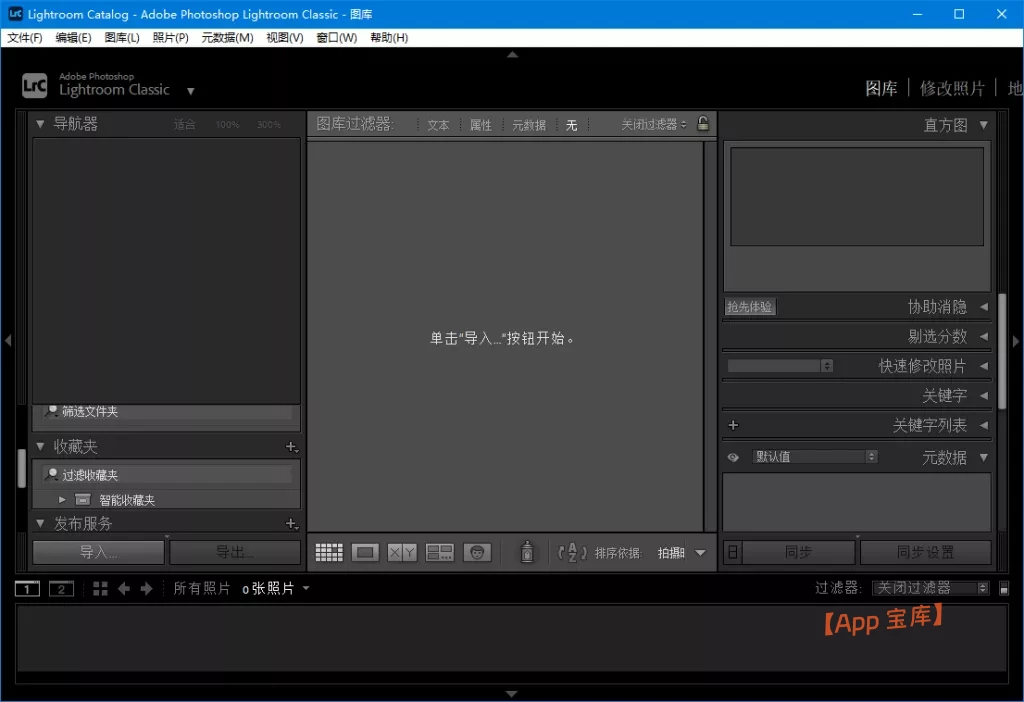Open Compare view with the XY icon
1024x702 pixels.
[x=402, y=551]
